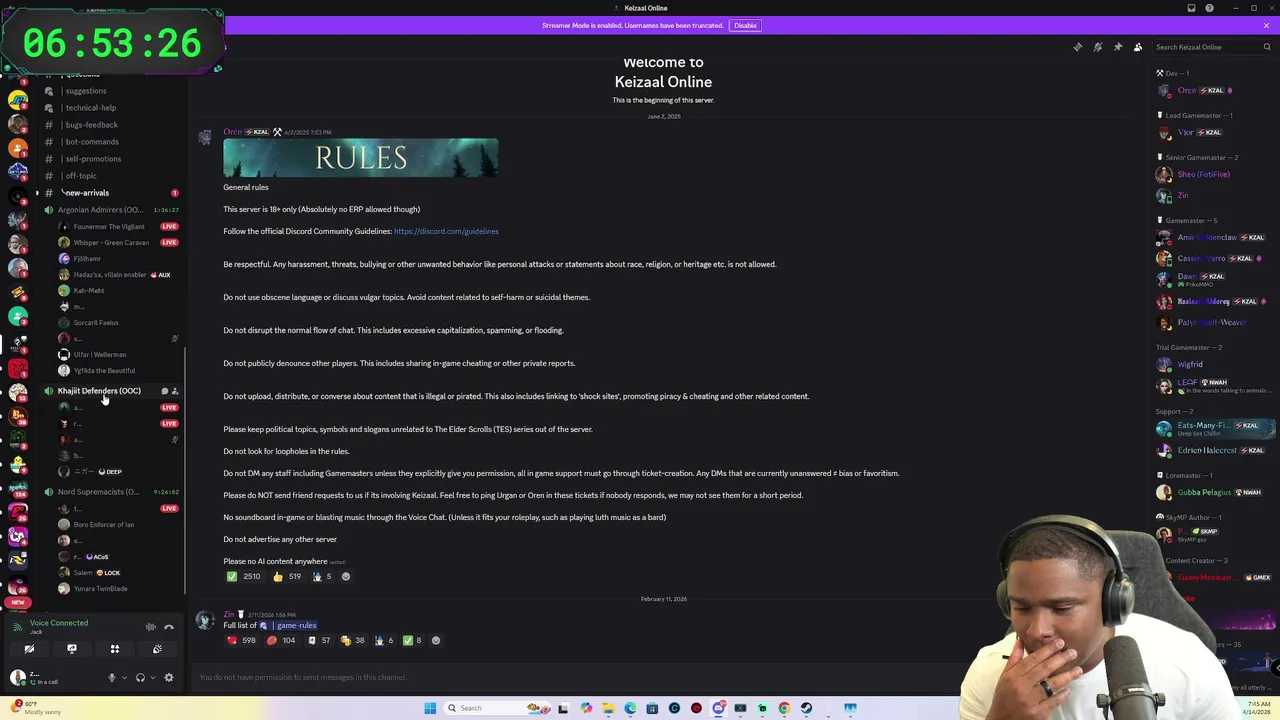Select user Yunara TwinBlade
Screen dimensions: 1280x720
100,589
